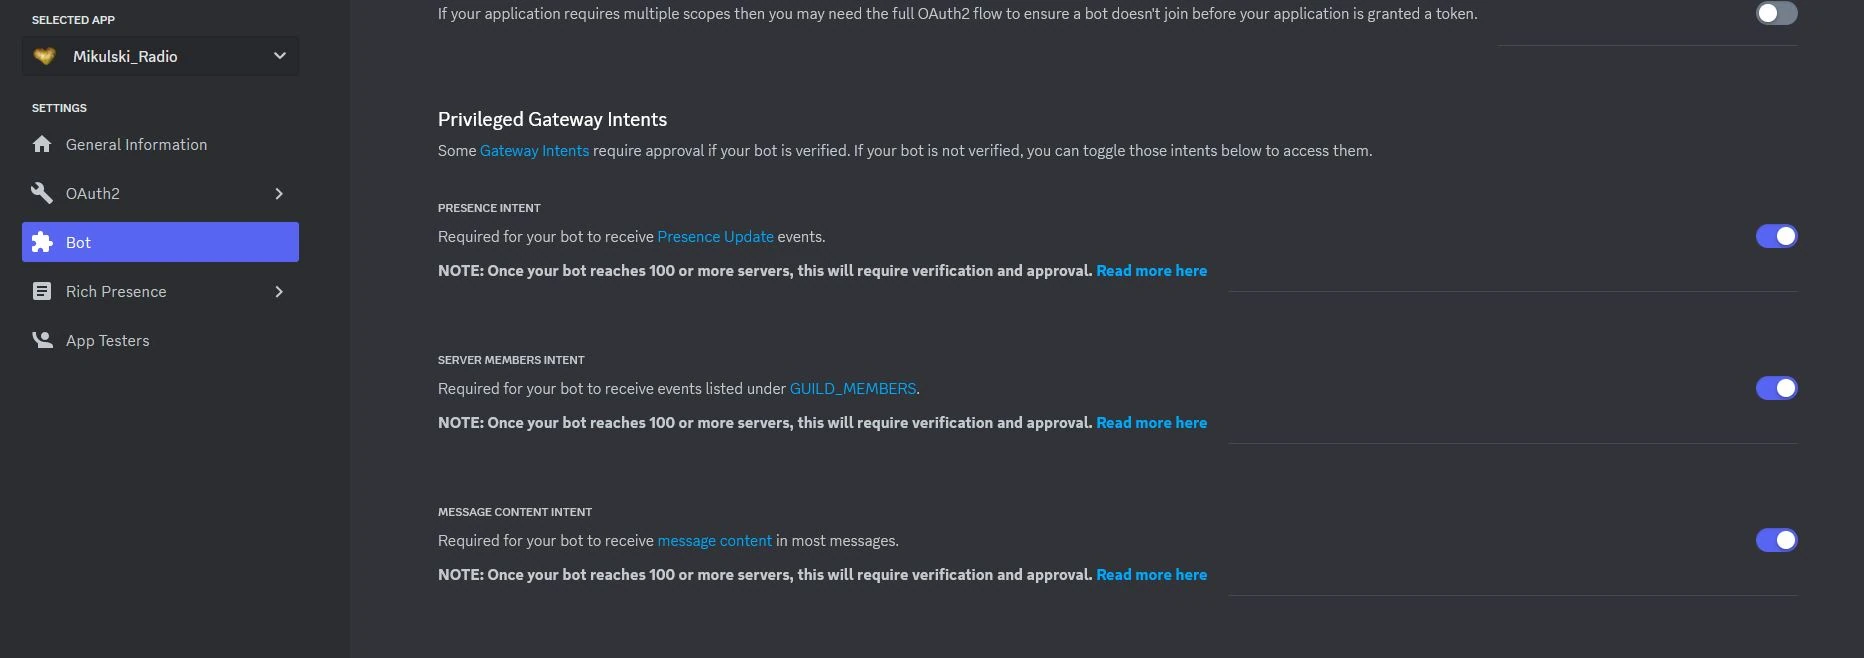The width and height of the screenshot is (1864, 658).
Task: Disable the Presence Intent toggle
Action: [x=1776, y=236]
